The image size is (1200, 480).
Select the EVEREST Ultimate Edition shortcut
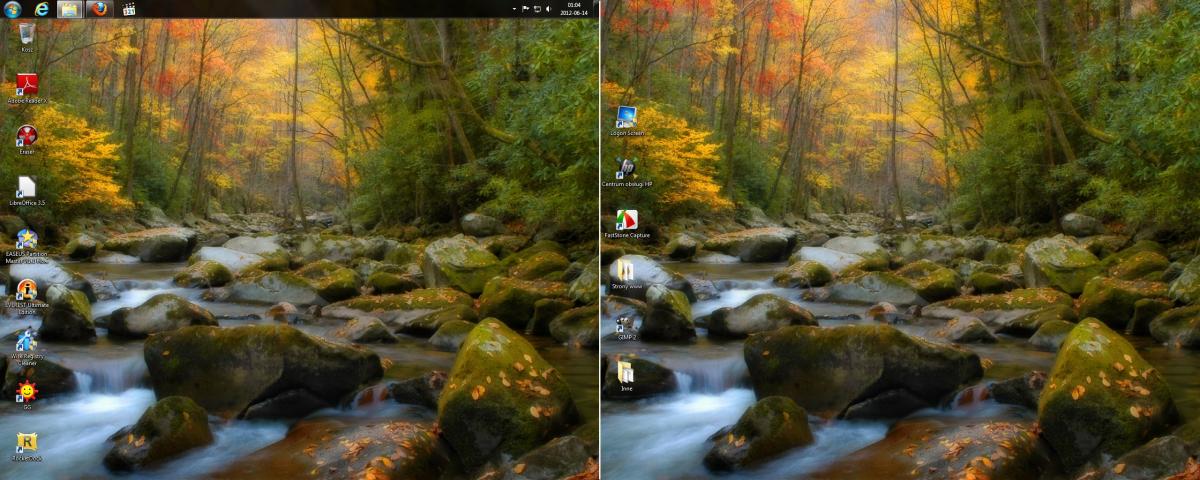[x=27, y=298]
